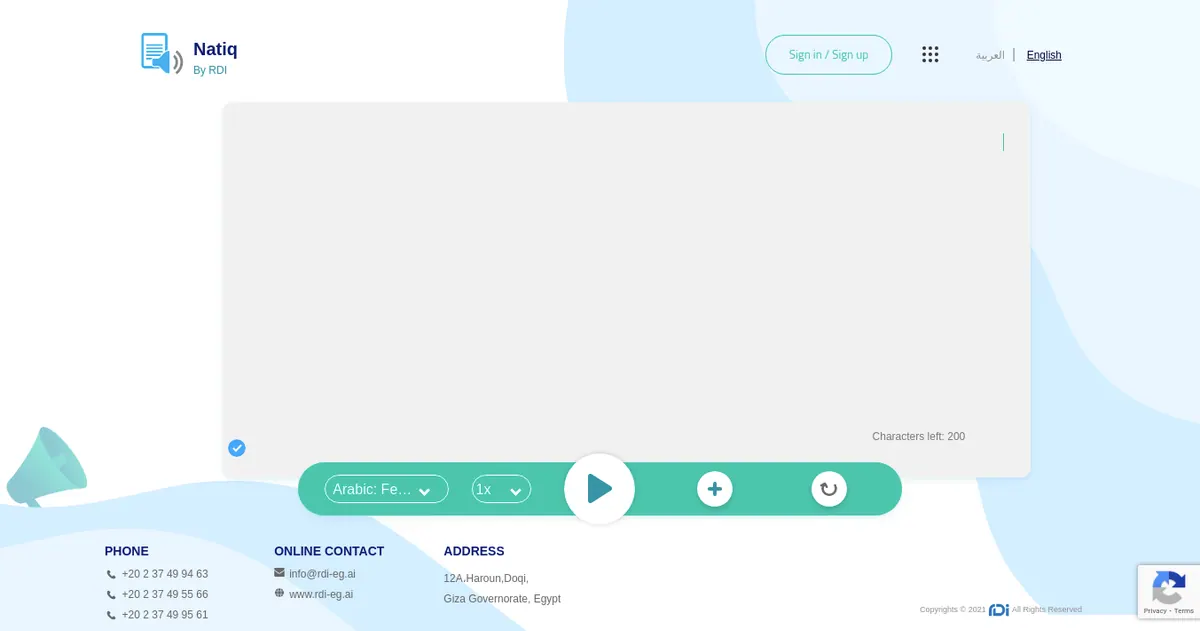
Task: Open the Arabic voice selection dropdown
Action: point(386,489)
